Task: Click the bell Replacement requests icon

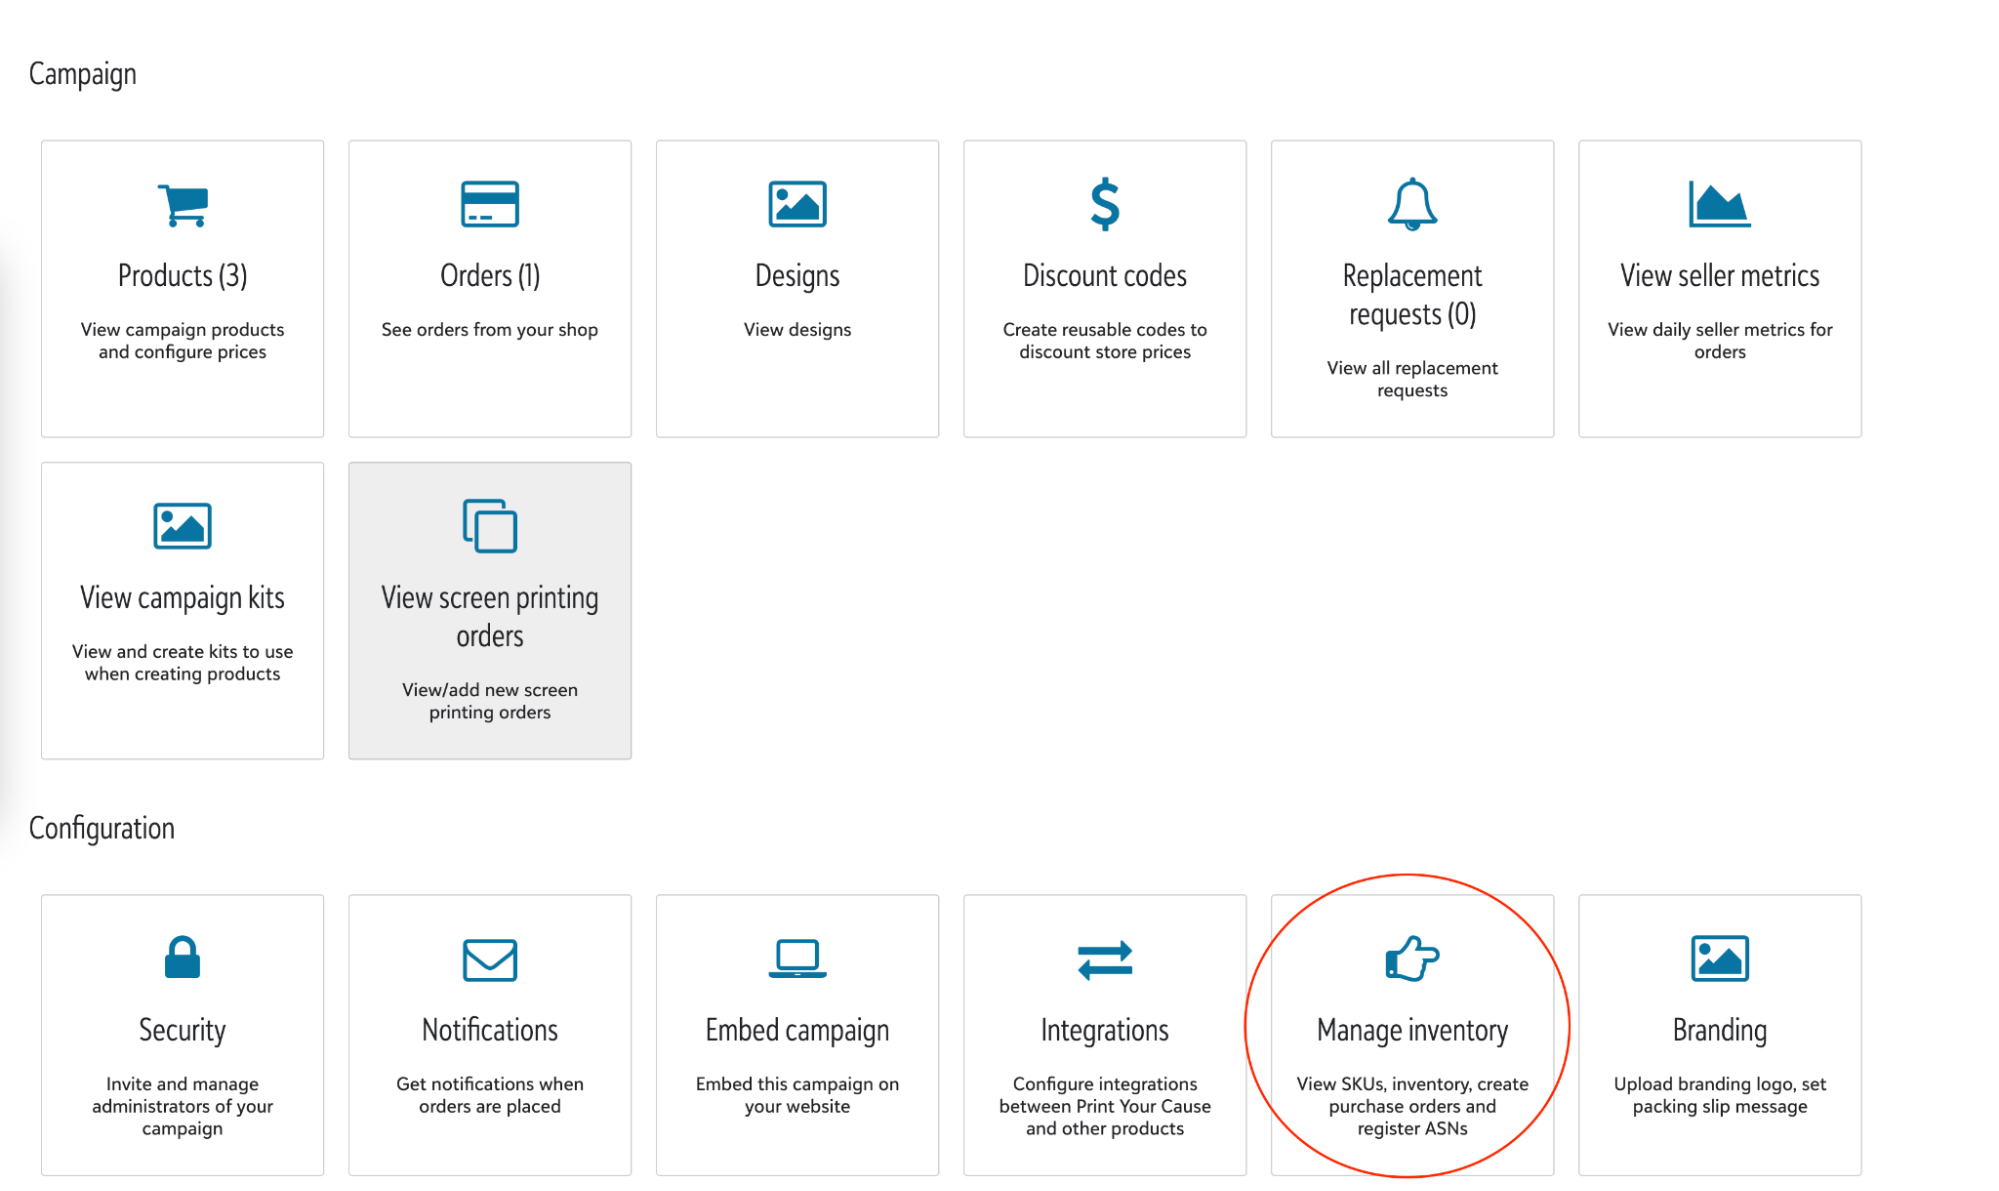Action: pyautogui.click(x=1411, y=204)
